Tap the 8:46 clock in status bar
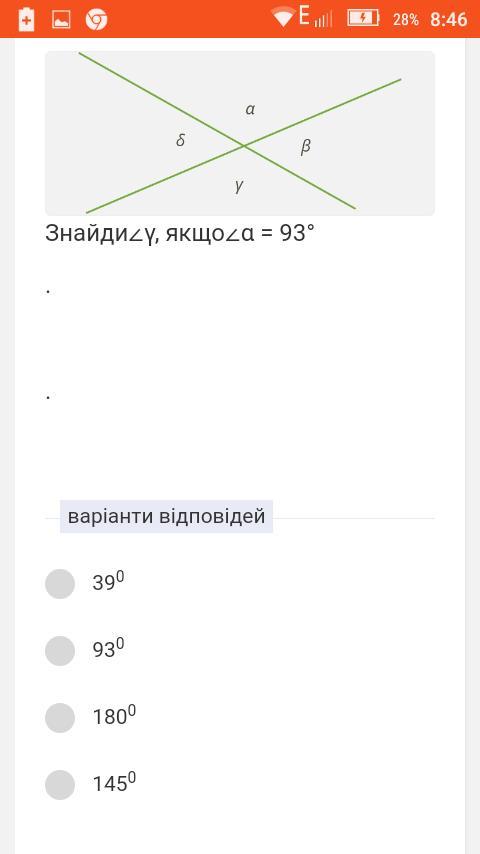 [x=448, y=20]
